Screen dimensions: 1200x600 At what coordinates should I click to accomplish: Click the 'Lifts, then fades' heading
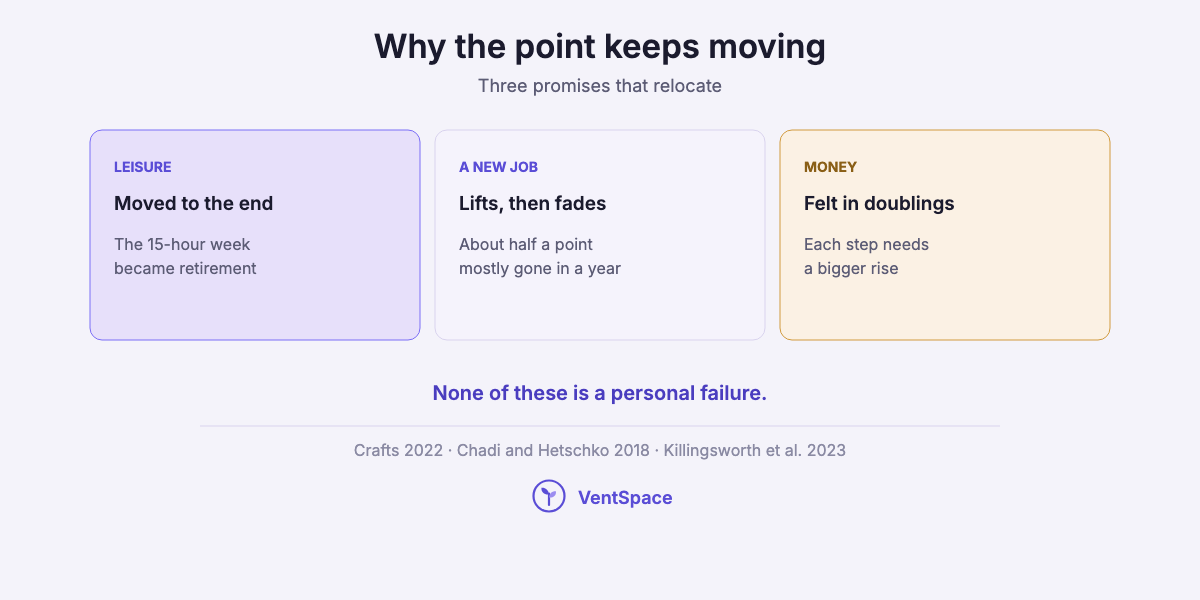pyautogui.click(x=533, y=203)
